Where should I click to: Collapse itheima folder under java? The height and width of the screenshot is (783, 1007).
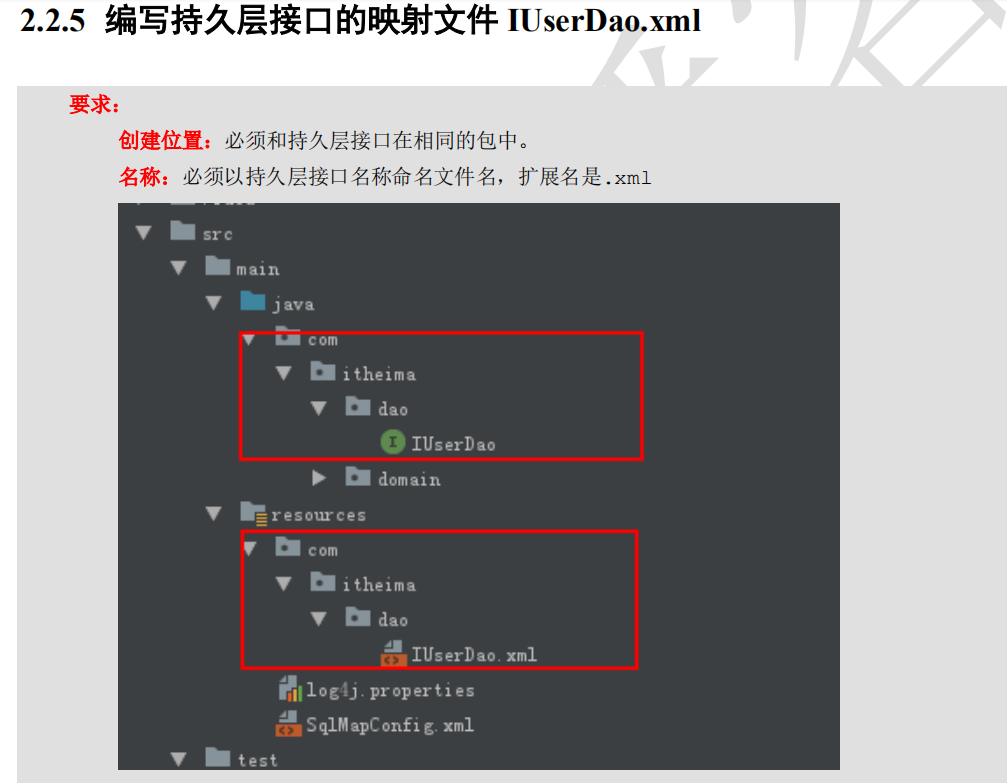[x=283, y=373]
